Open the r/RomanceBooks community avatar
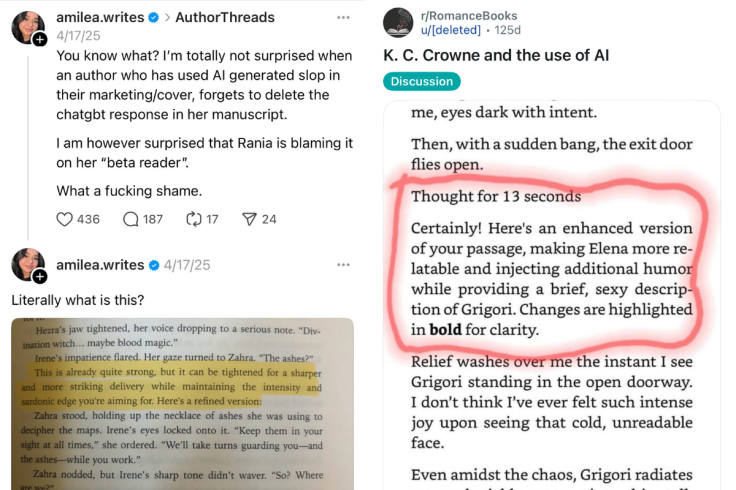The height and width of the screenshot is (490, 736). [x=398, y=23]
